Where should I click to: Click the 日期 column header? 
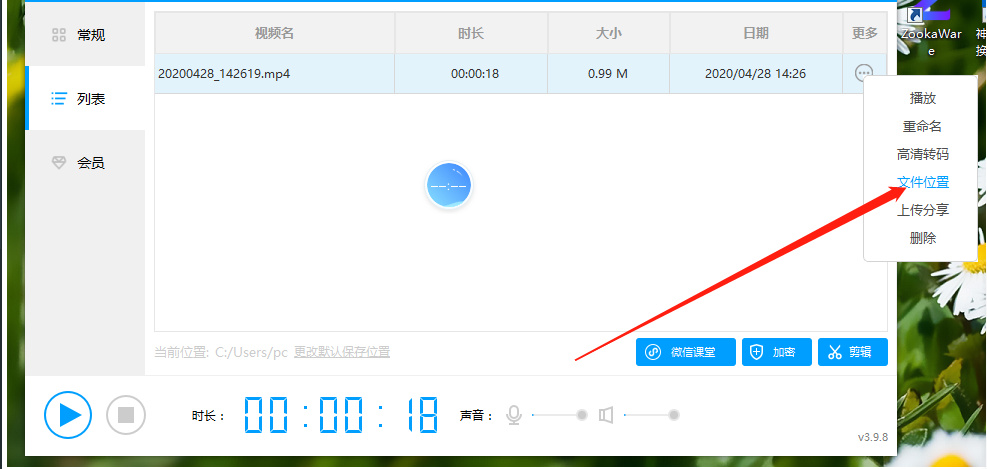756,33
